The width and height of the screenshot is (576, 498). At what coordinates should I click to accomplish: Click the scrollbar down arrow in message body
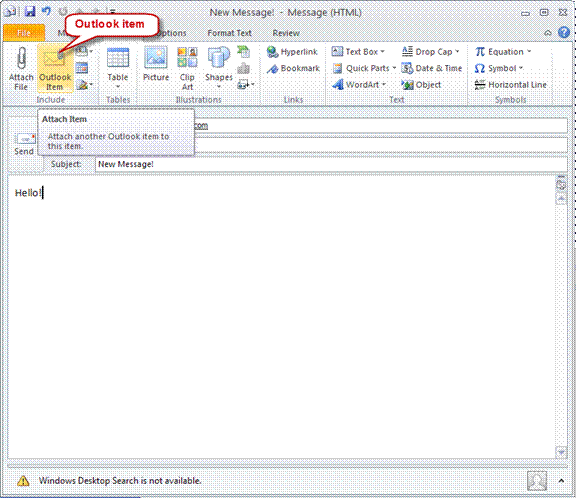point(561,452)
